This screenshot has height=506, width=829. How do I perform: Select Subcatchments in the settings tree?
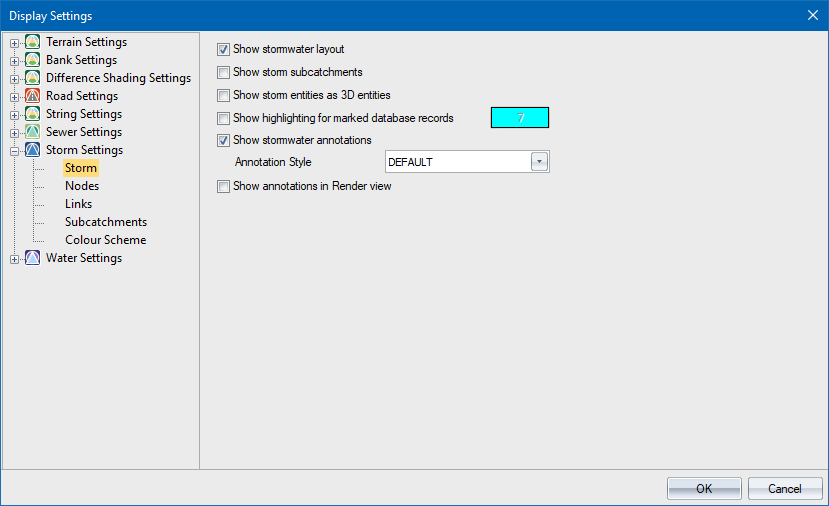pyautogui.click(x=106, y=222)
